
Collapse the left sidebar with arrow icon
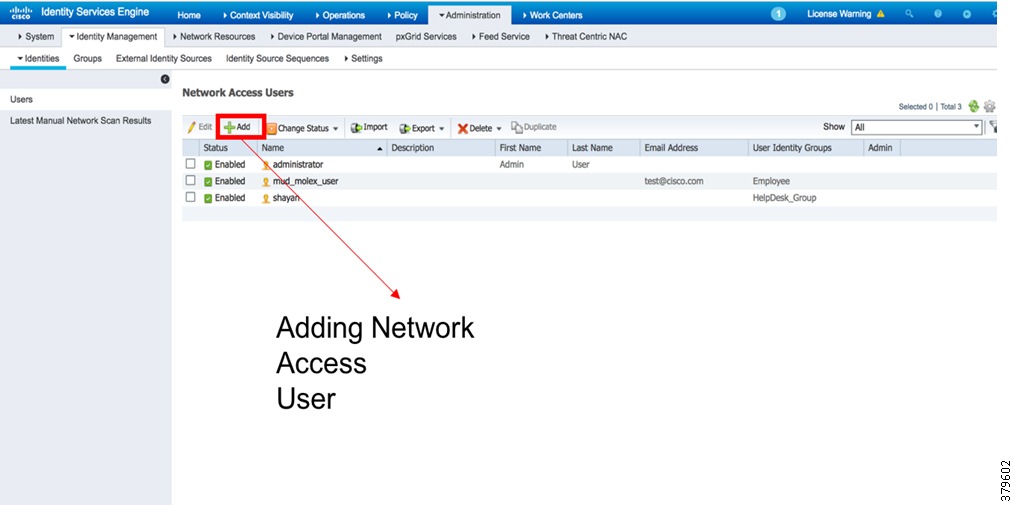click(x=165, y=79)
